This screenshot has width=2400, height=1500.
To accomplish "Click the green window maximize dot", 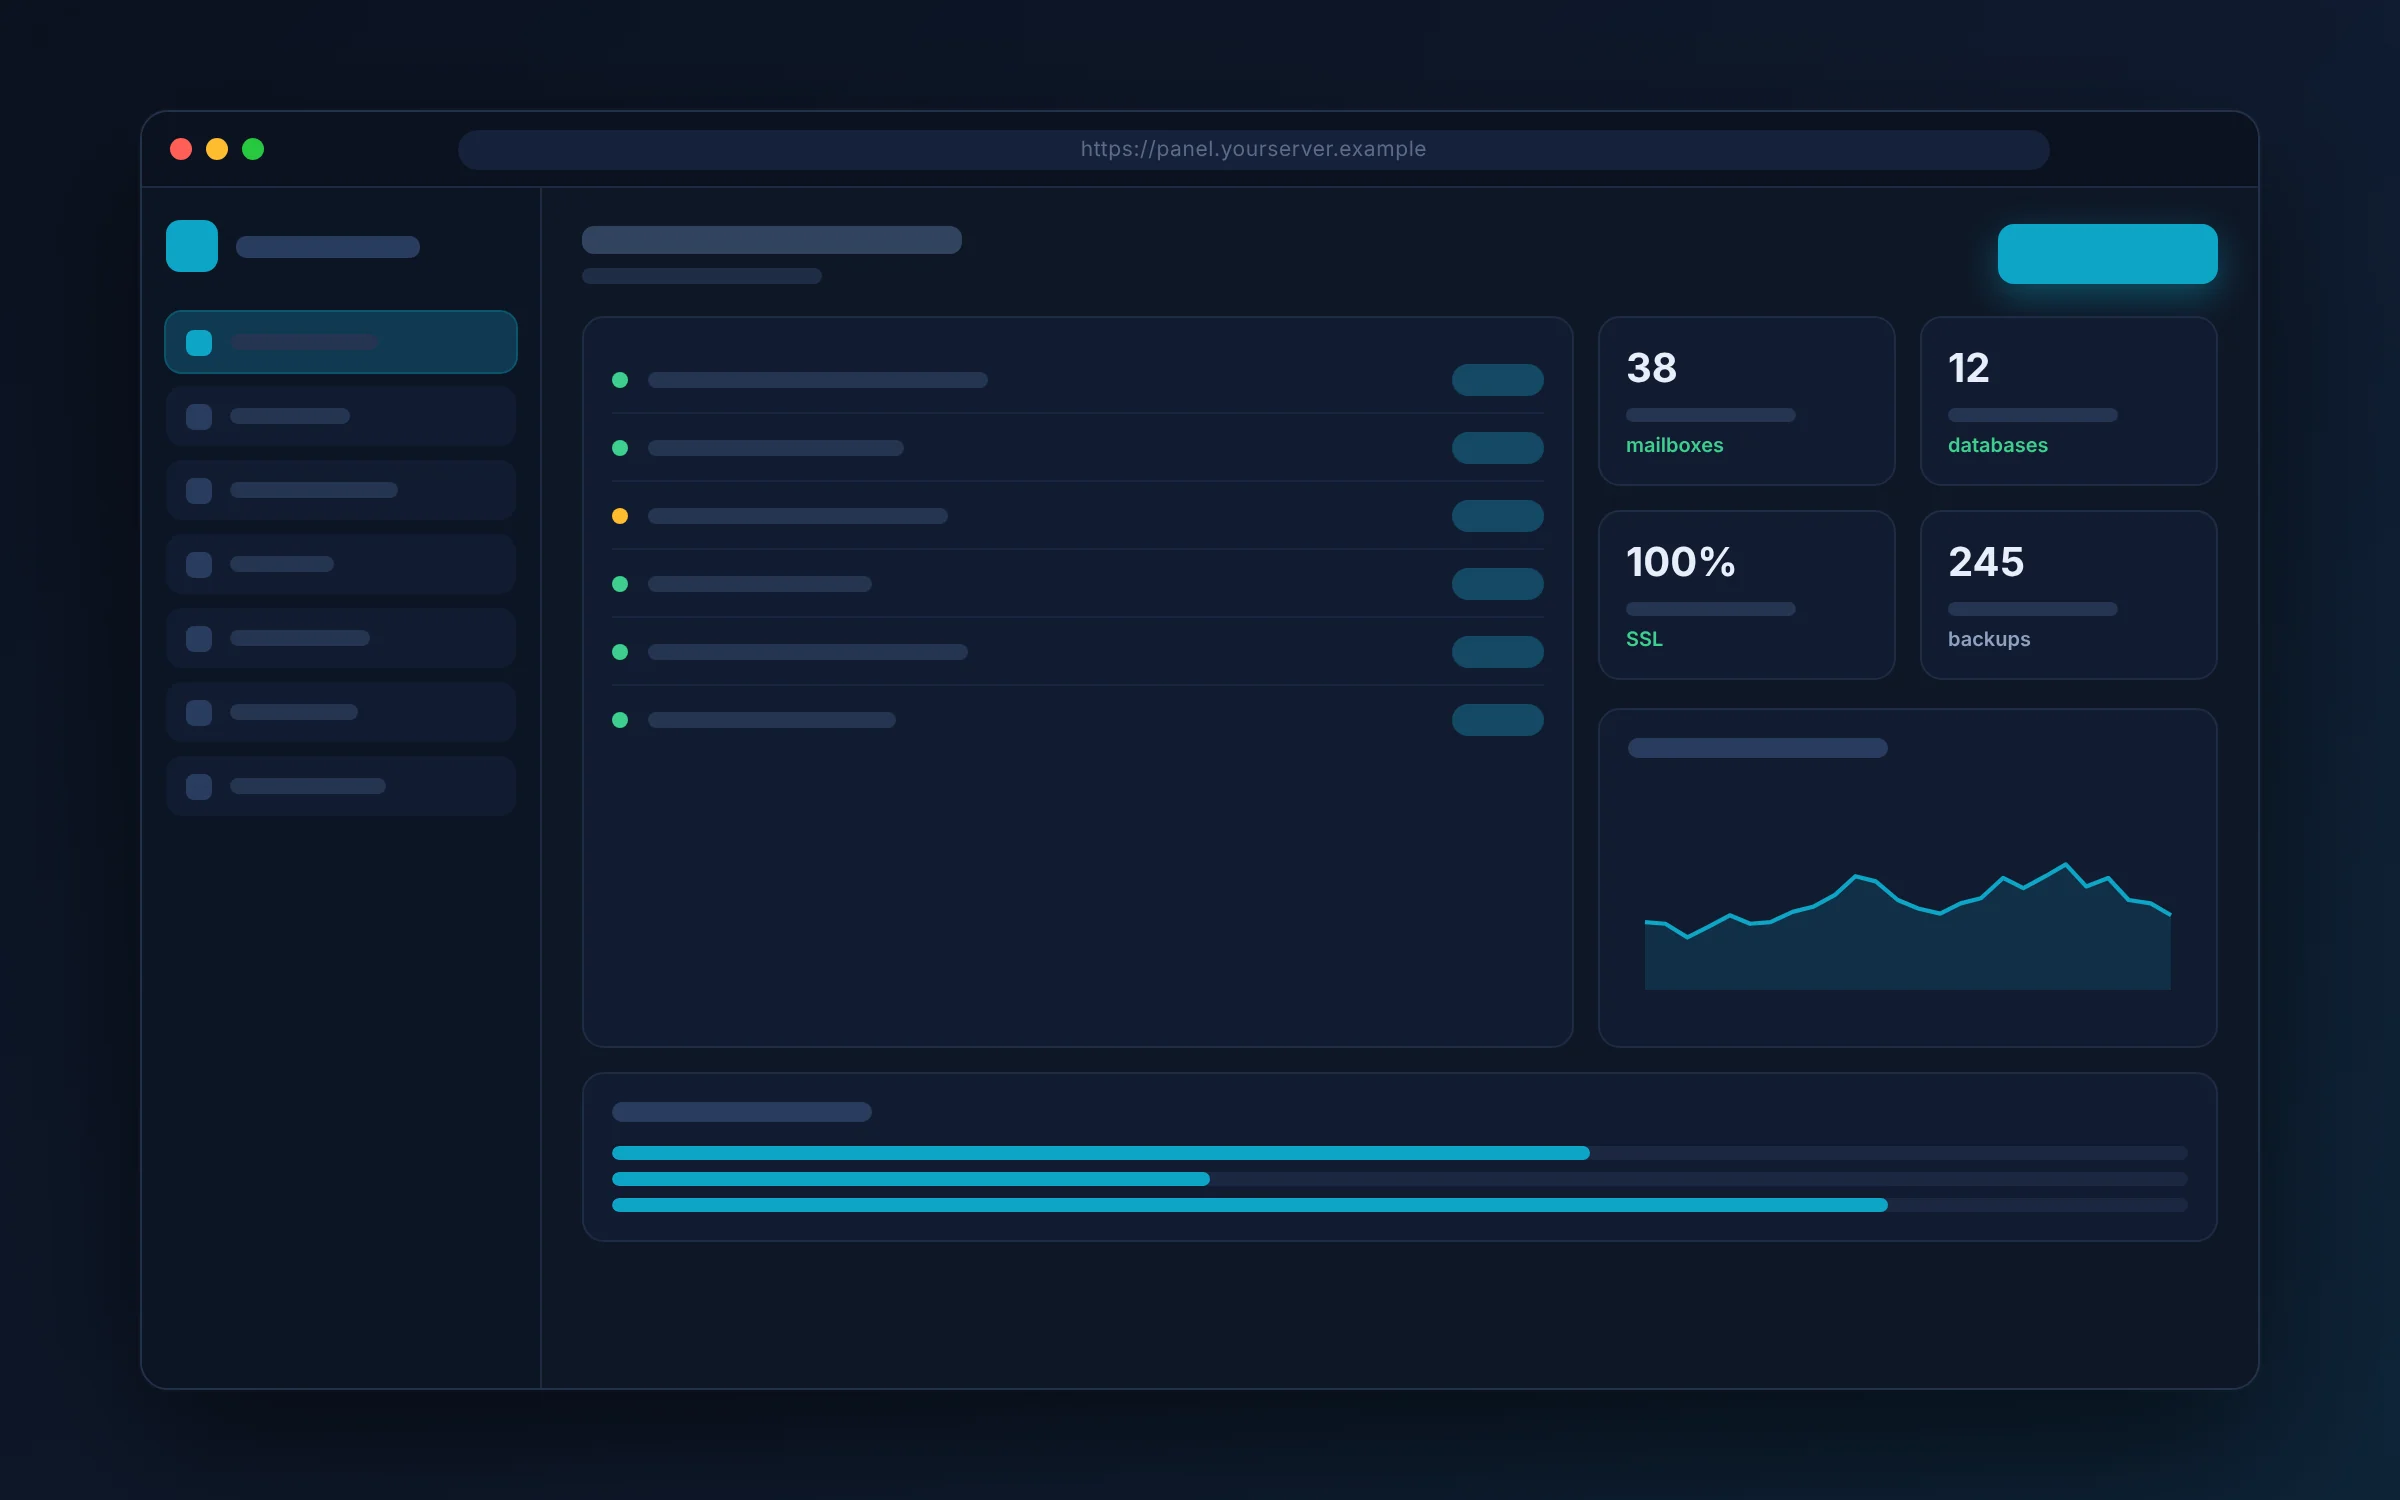I will point(253,149).
